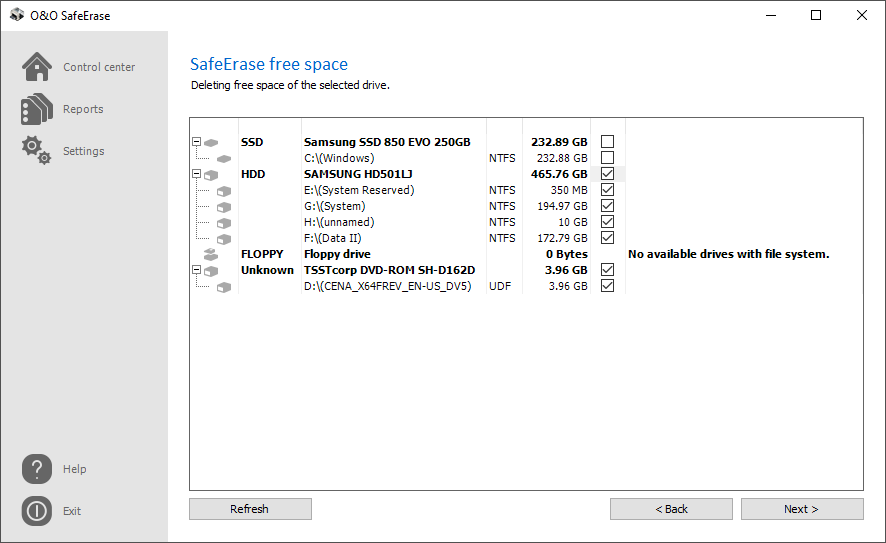Click the Help question mark icon
886x543 pixels.
tap(37, 468)
